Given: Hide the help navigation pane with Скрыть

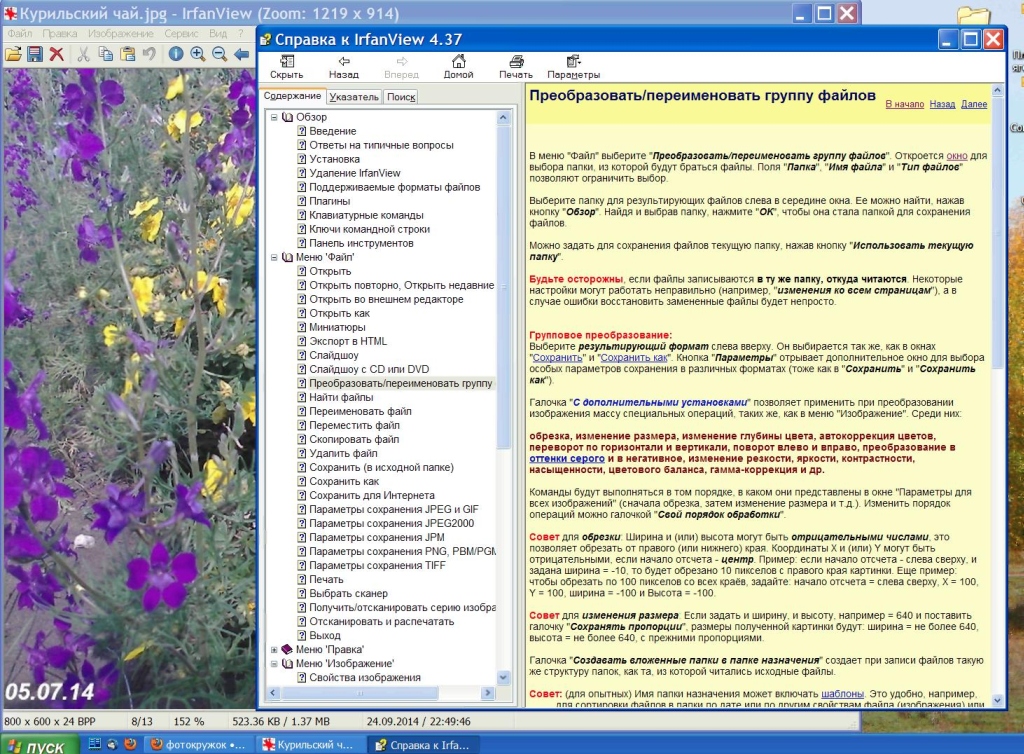Looking at the screenshot, I should coord(286,67).
